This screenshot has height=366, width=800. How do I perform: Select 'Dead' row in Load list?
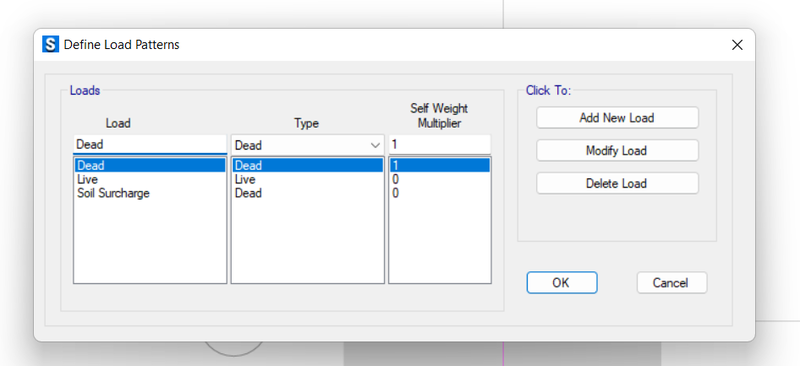coord(150,165)
